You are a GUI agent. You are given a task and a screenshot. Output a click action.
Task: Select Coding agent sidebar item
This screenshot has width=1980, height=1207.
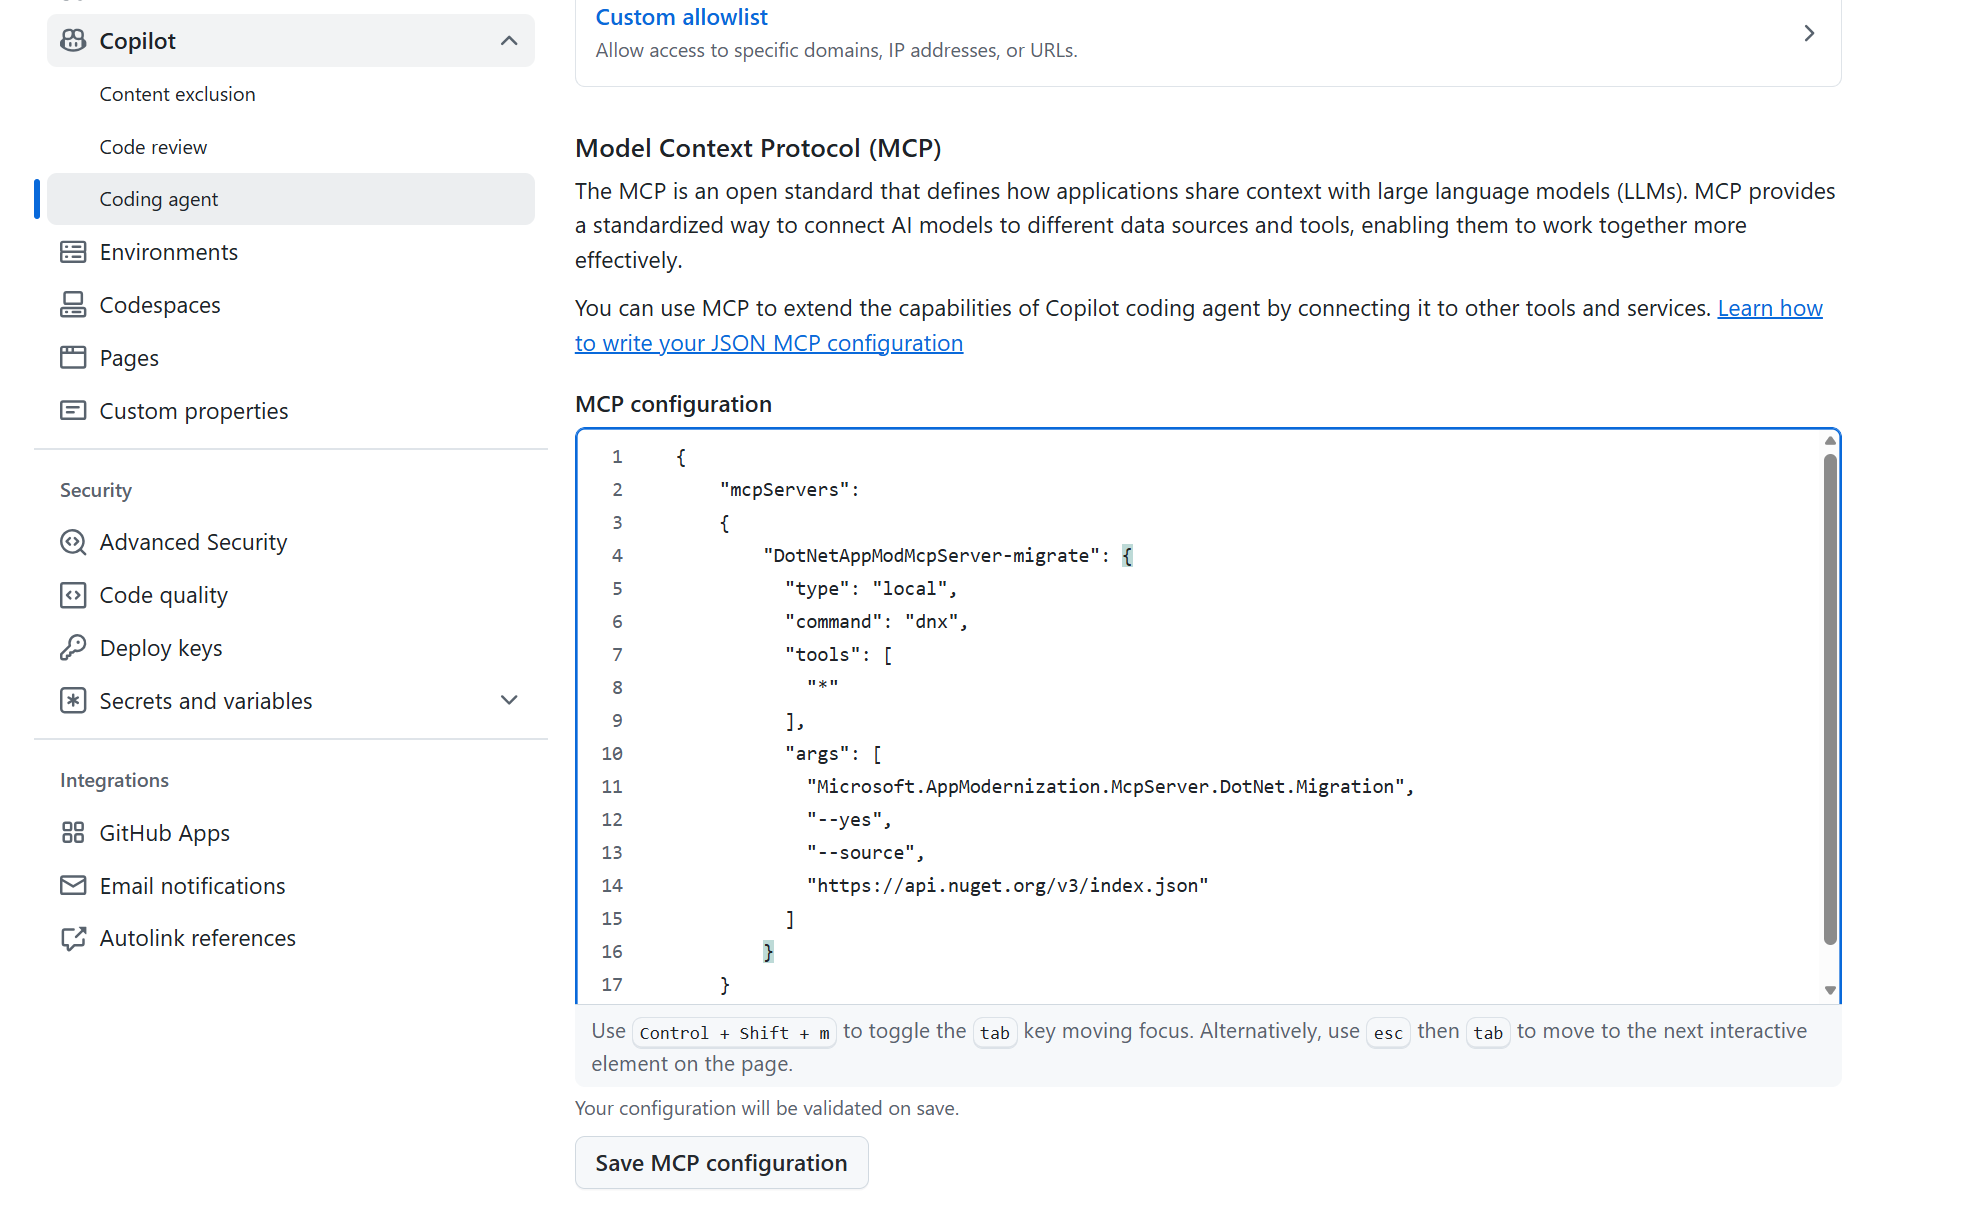pos(159,199)
